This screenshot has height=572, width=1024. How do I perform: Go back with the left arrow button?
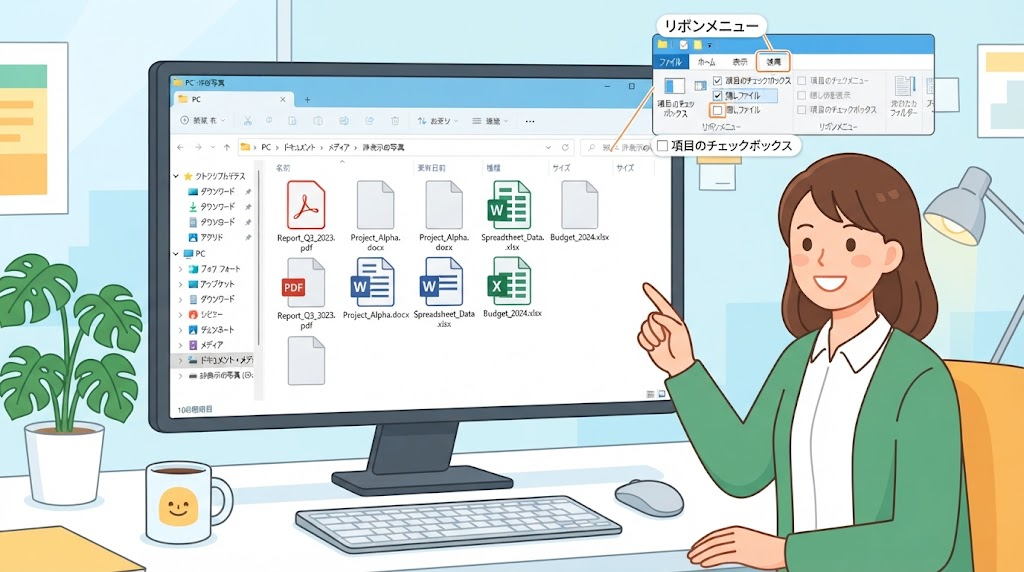click(181, 148)
